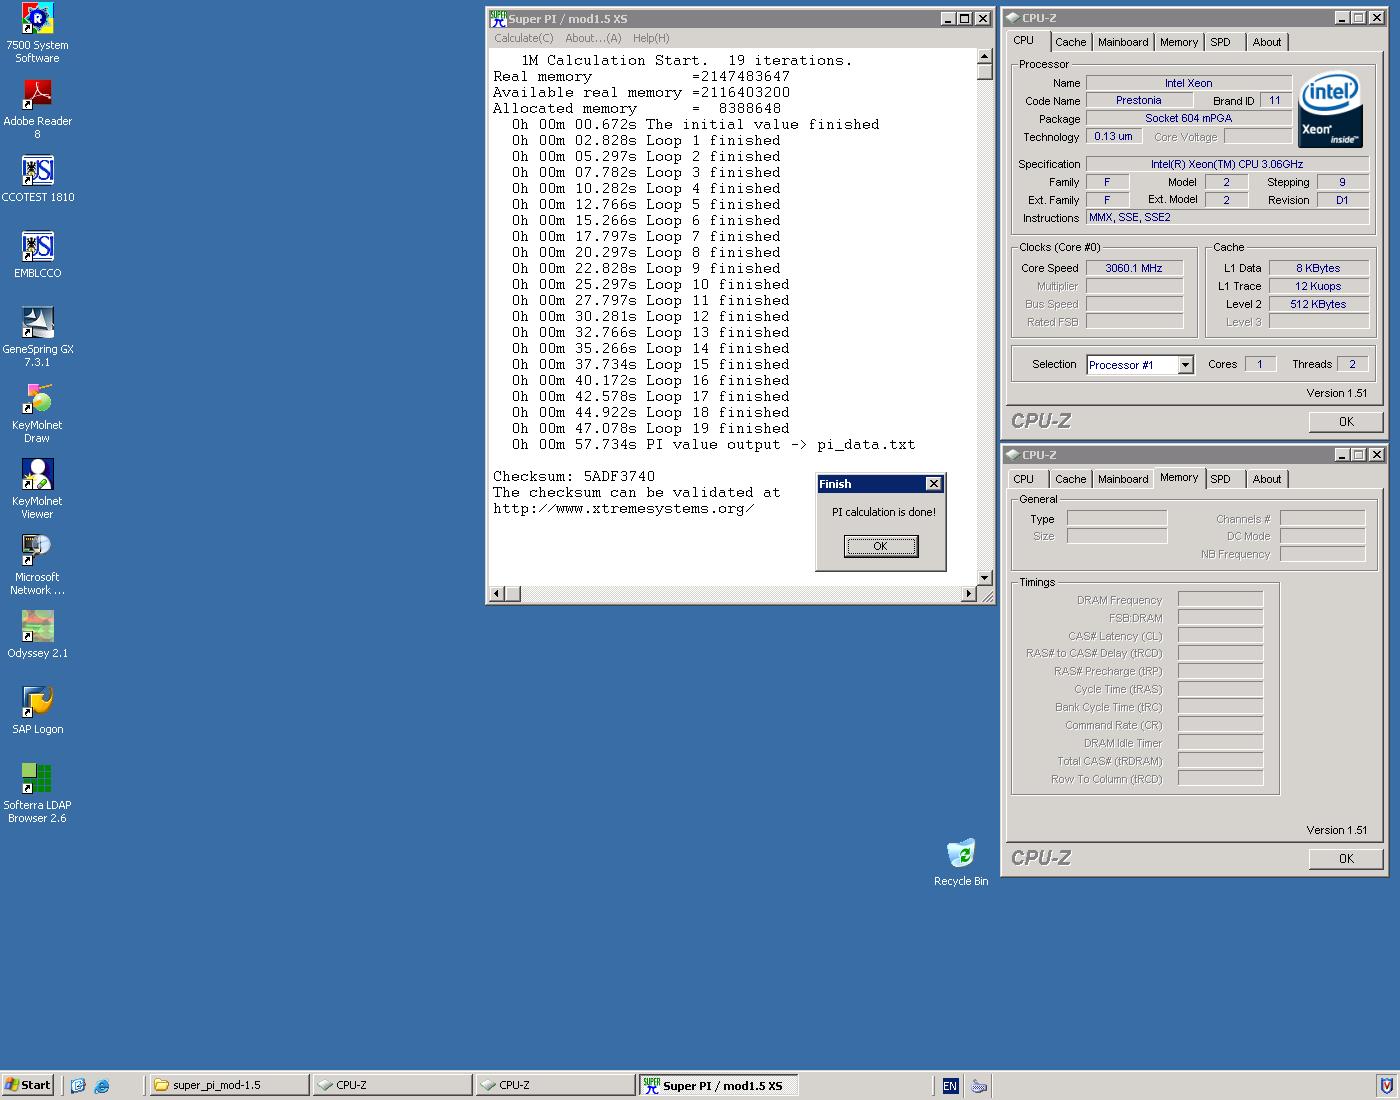Click the empty DRAM Frequency field
Viewport: 1400px width, 1100px height.
tap(1220, 600)
